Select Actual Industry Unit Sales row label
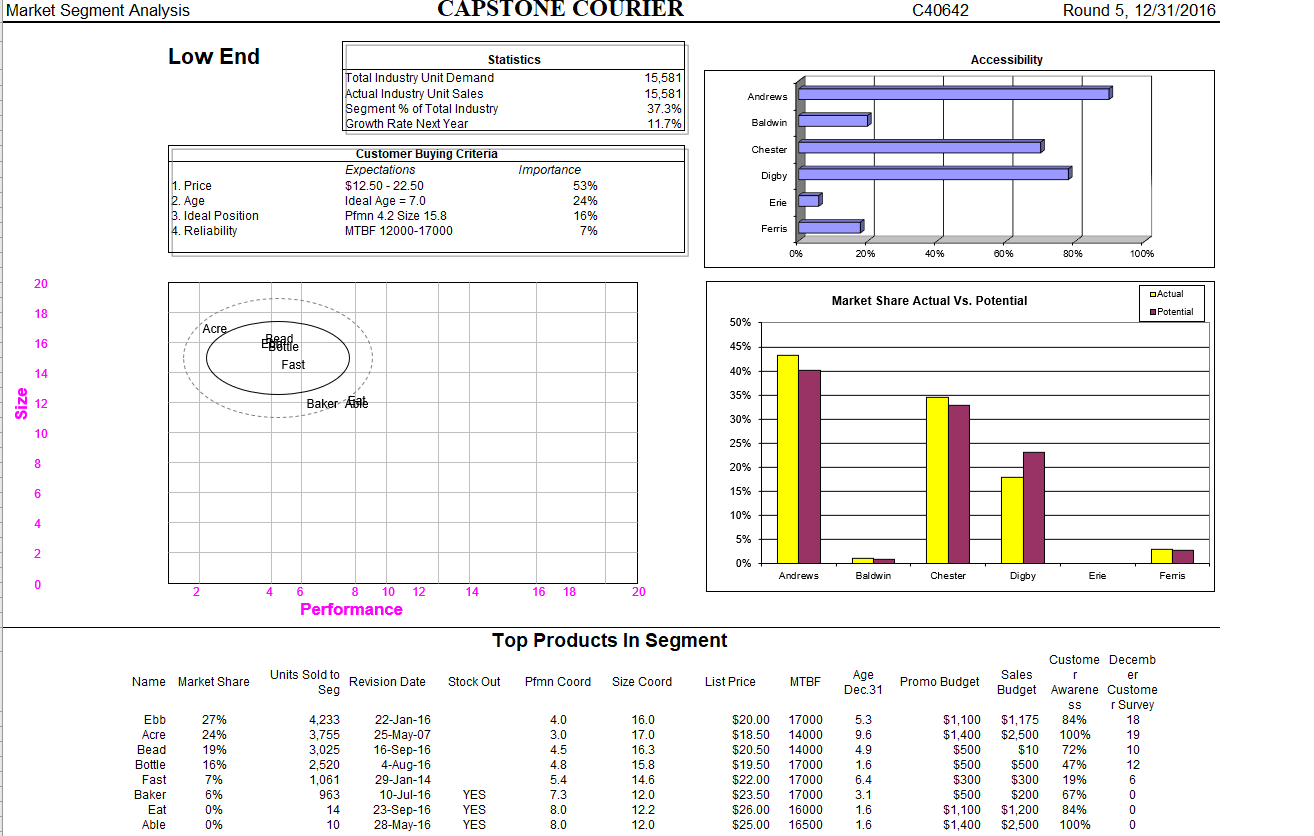 415,93
